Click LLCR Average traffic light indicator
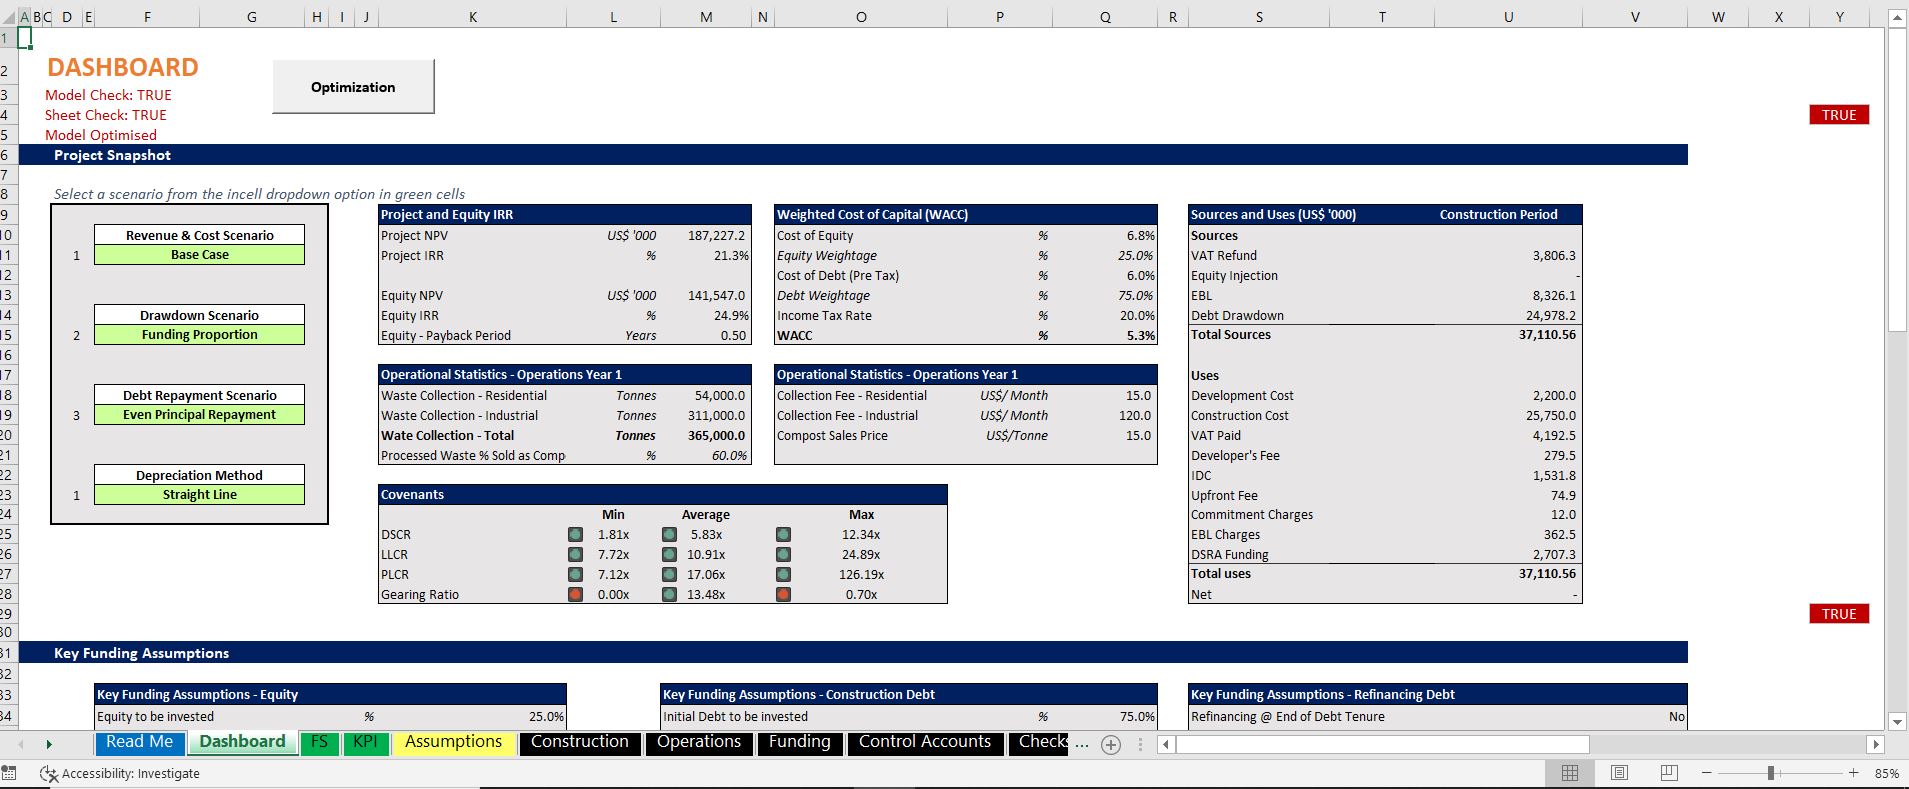The height and width of the screenshot is (789, 1909). [669, 554]
